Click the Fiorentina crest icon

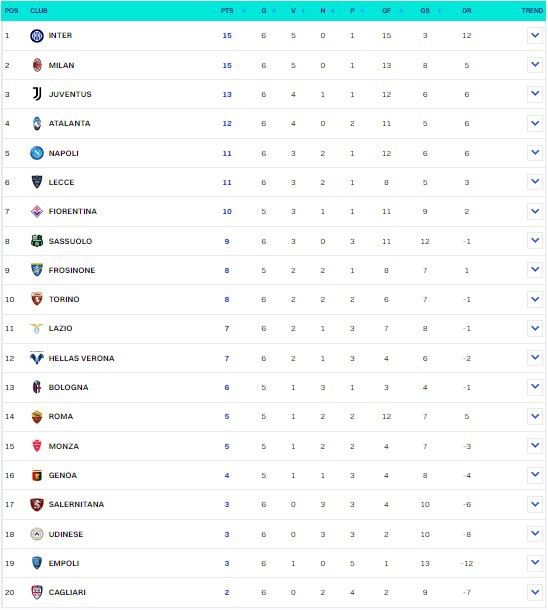pyautogui.click(x=37, y=211)
